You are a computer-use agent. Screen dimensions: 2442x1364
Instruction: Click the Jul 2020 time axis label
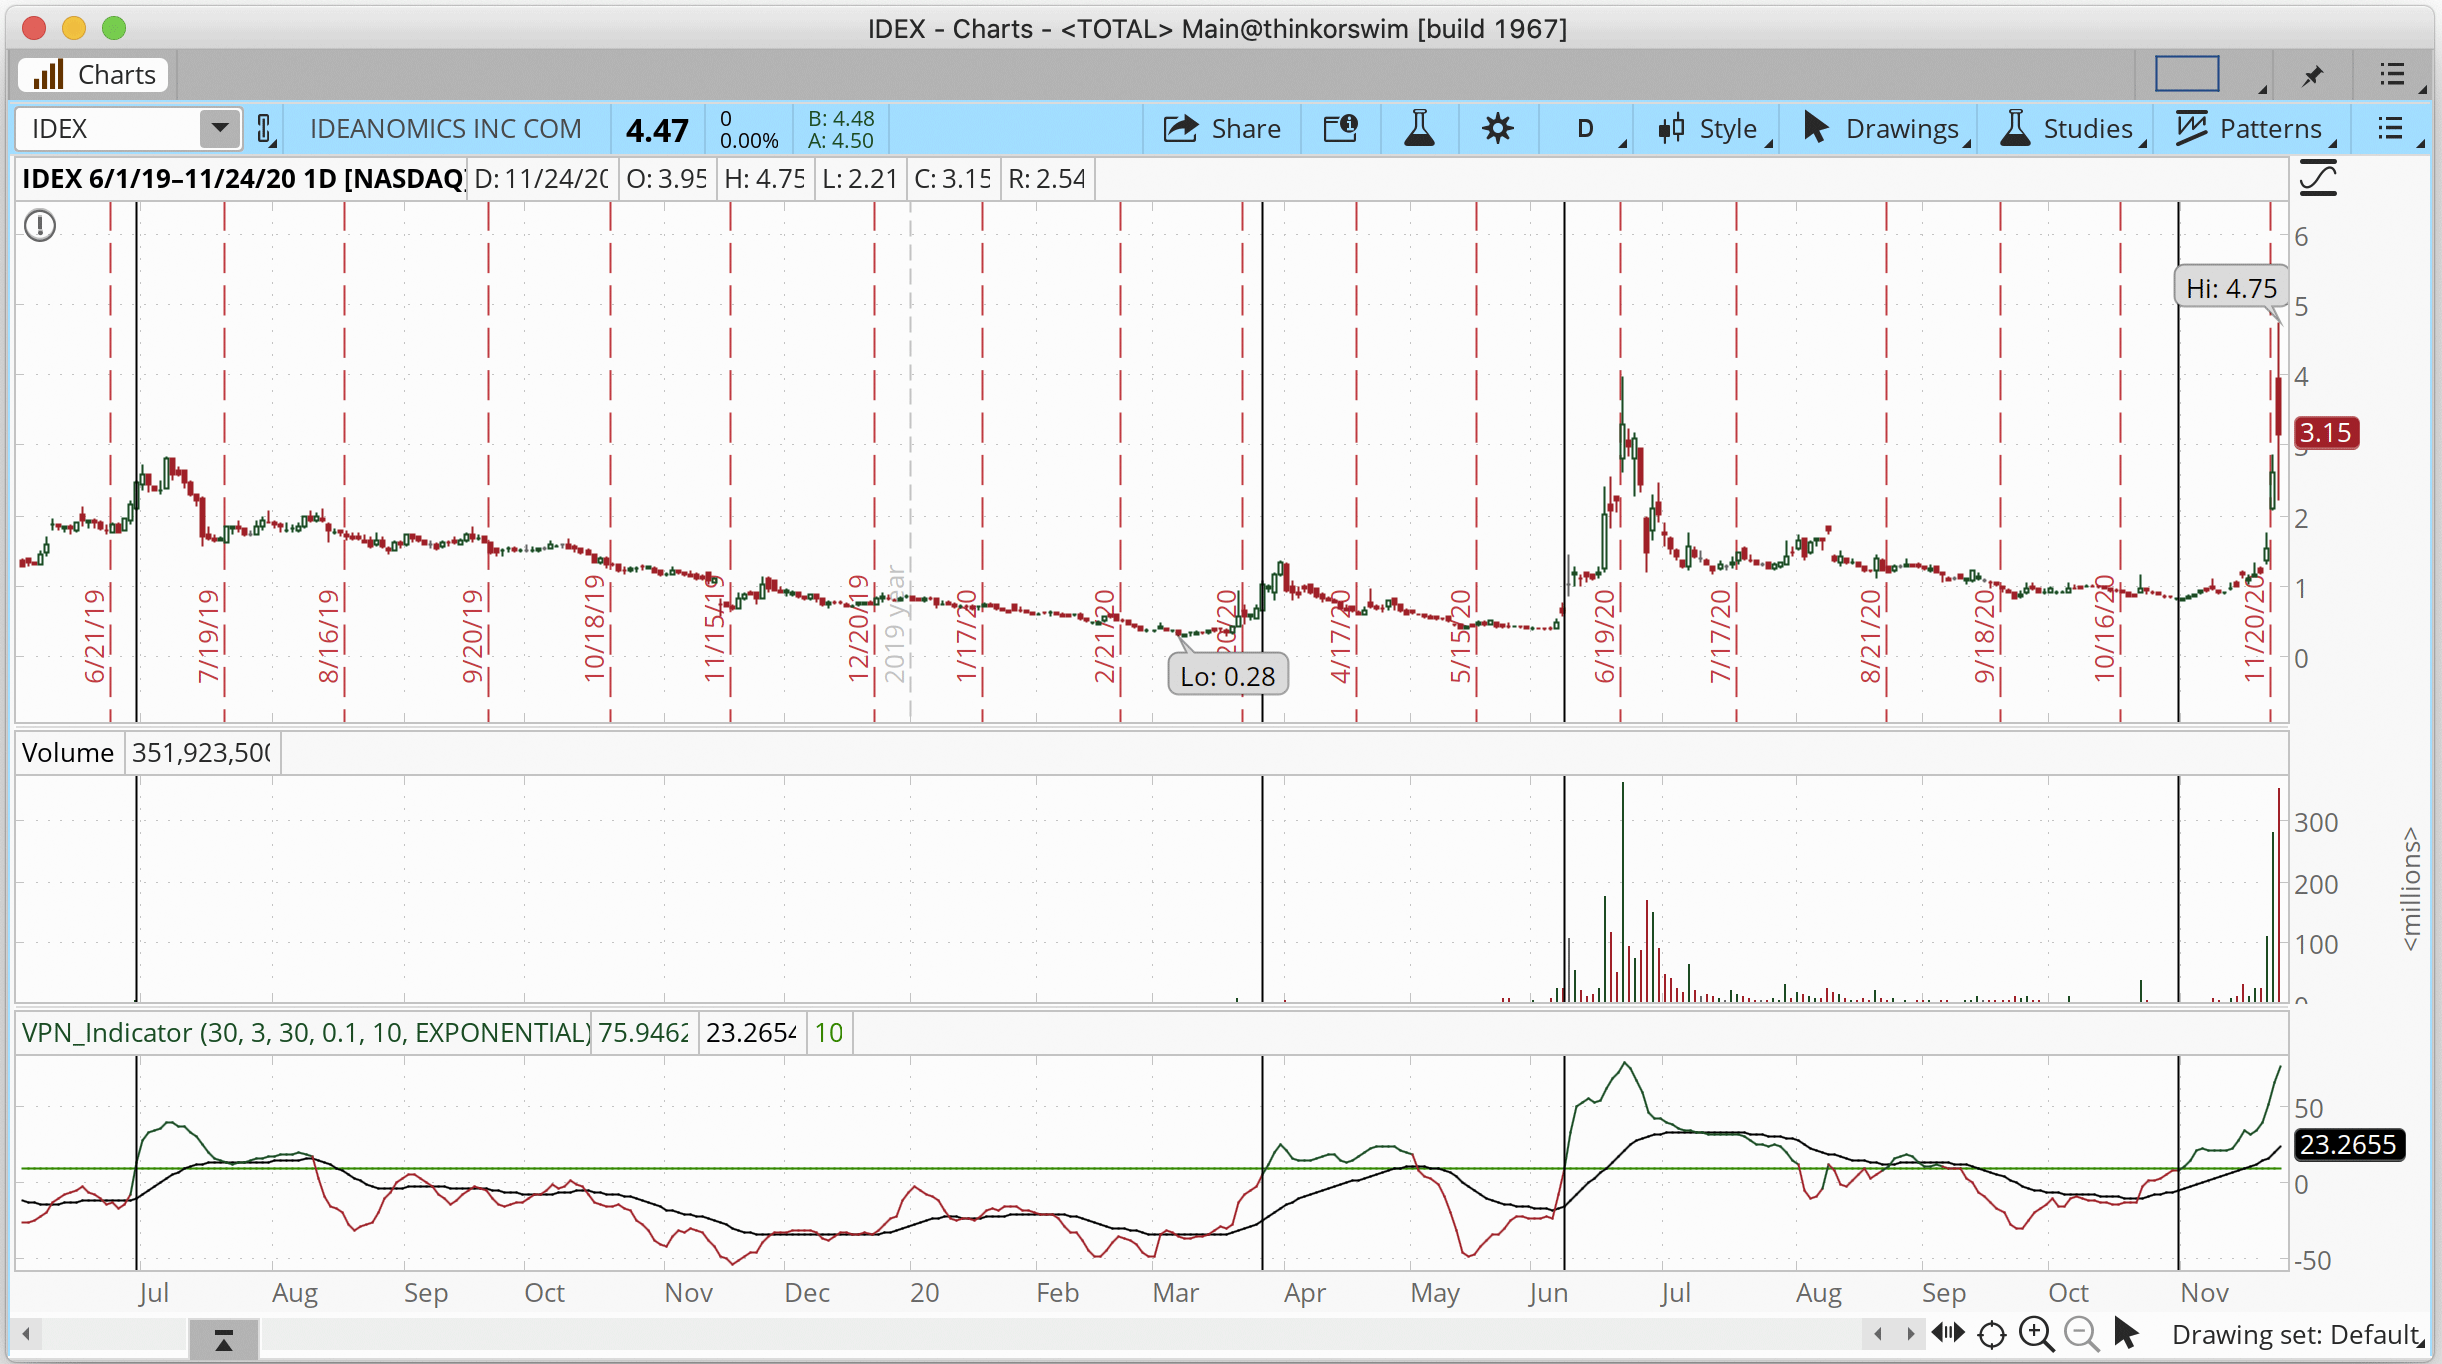1675,1292
